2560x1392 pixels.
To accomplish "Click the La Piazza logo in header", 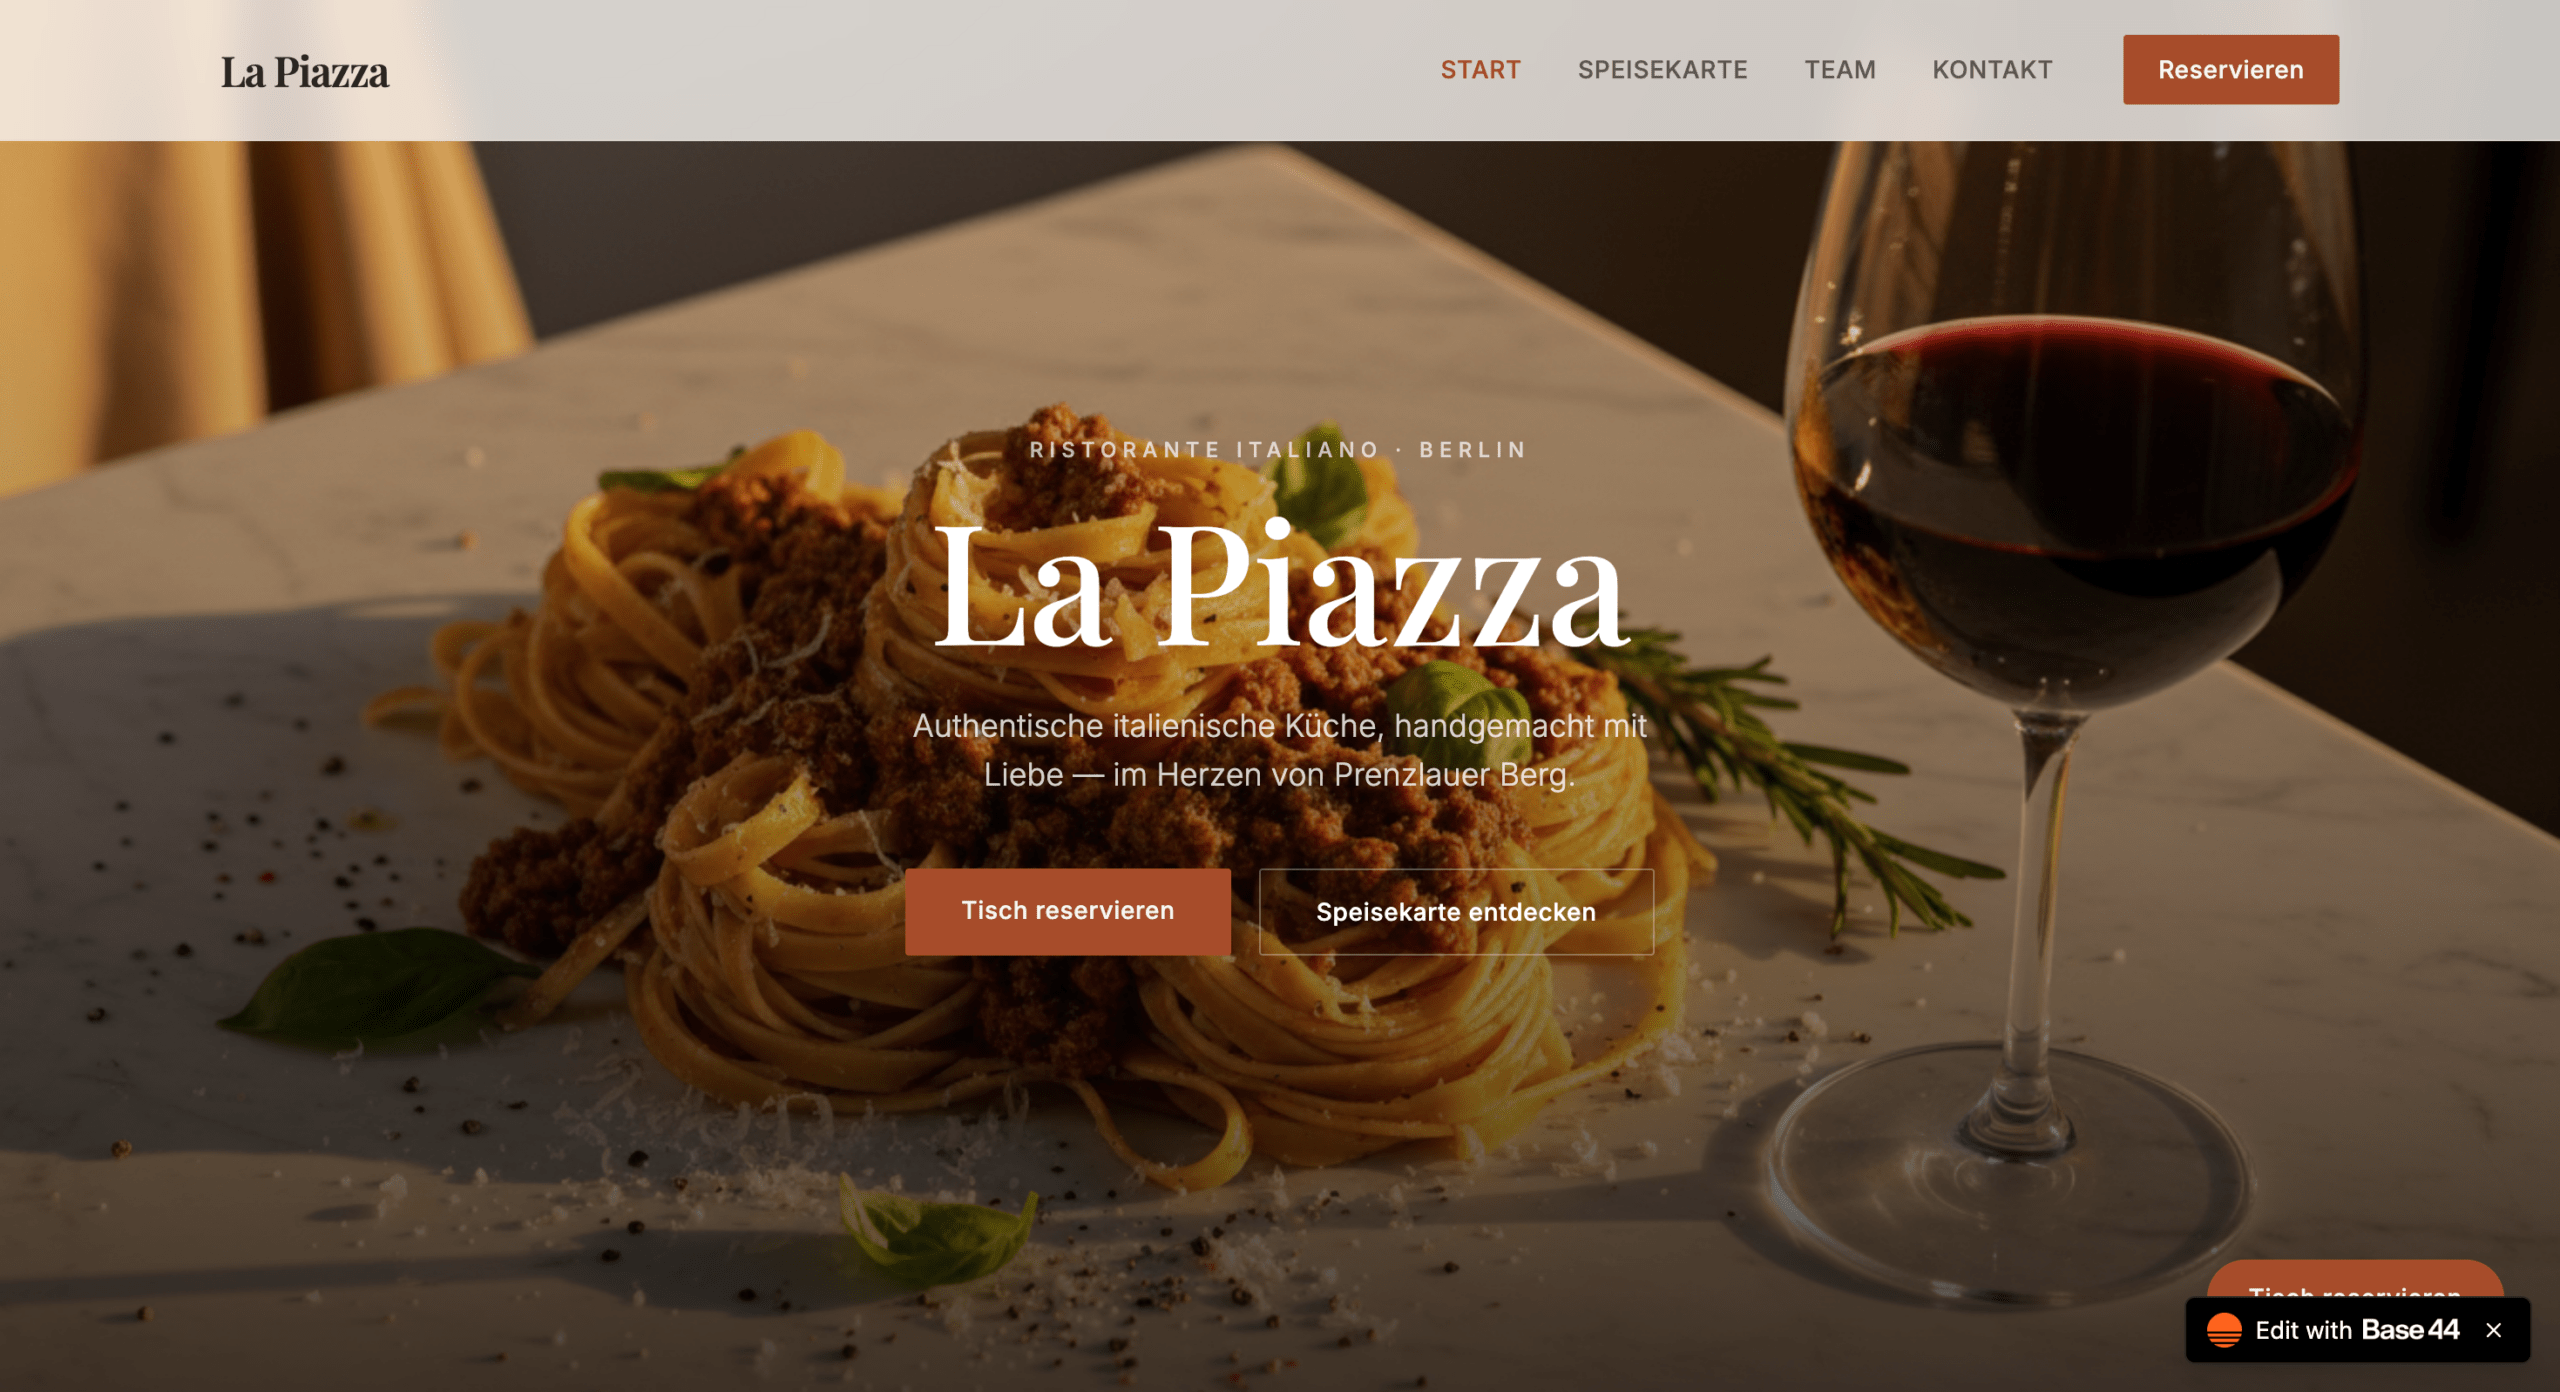I will (305, 72).
